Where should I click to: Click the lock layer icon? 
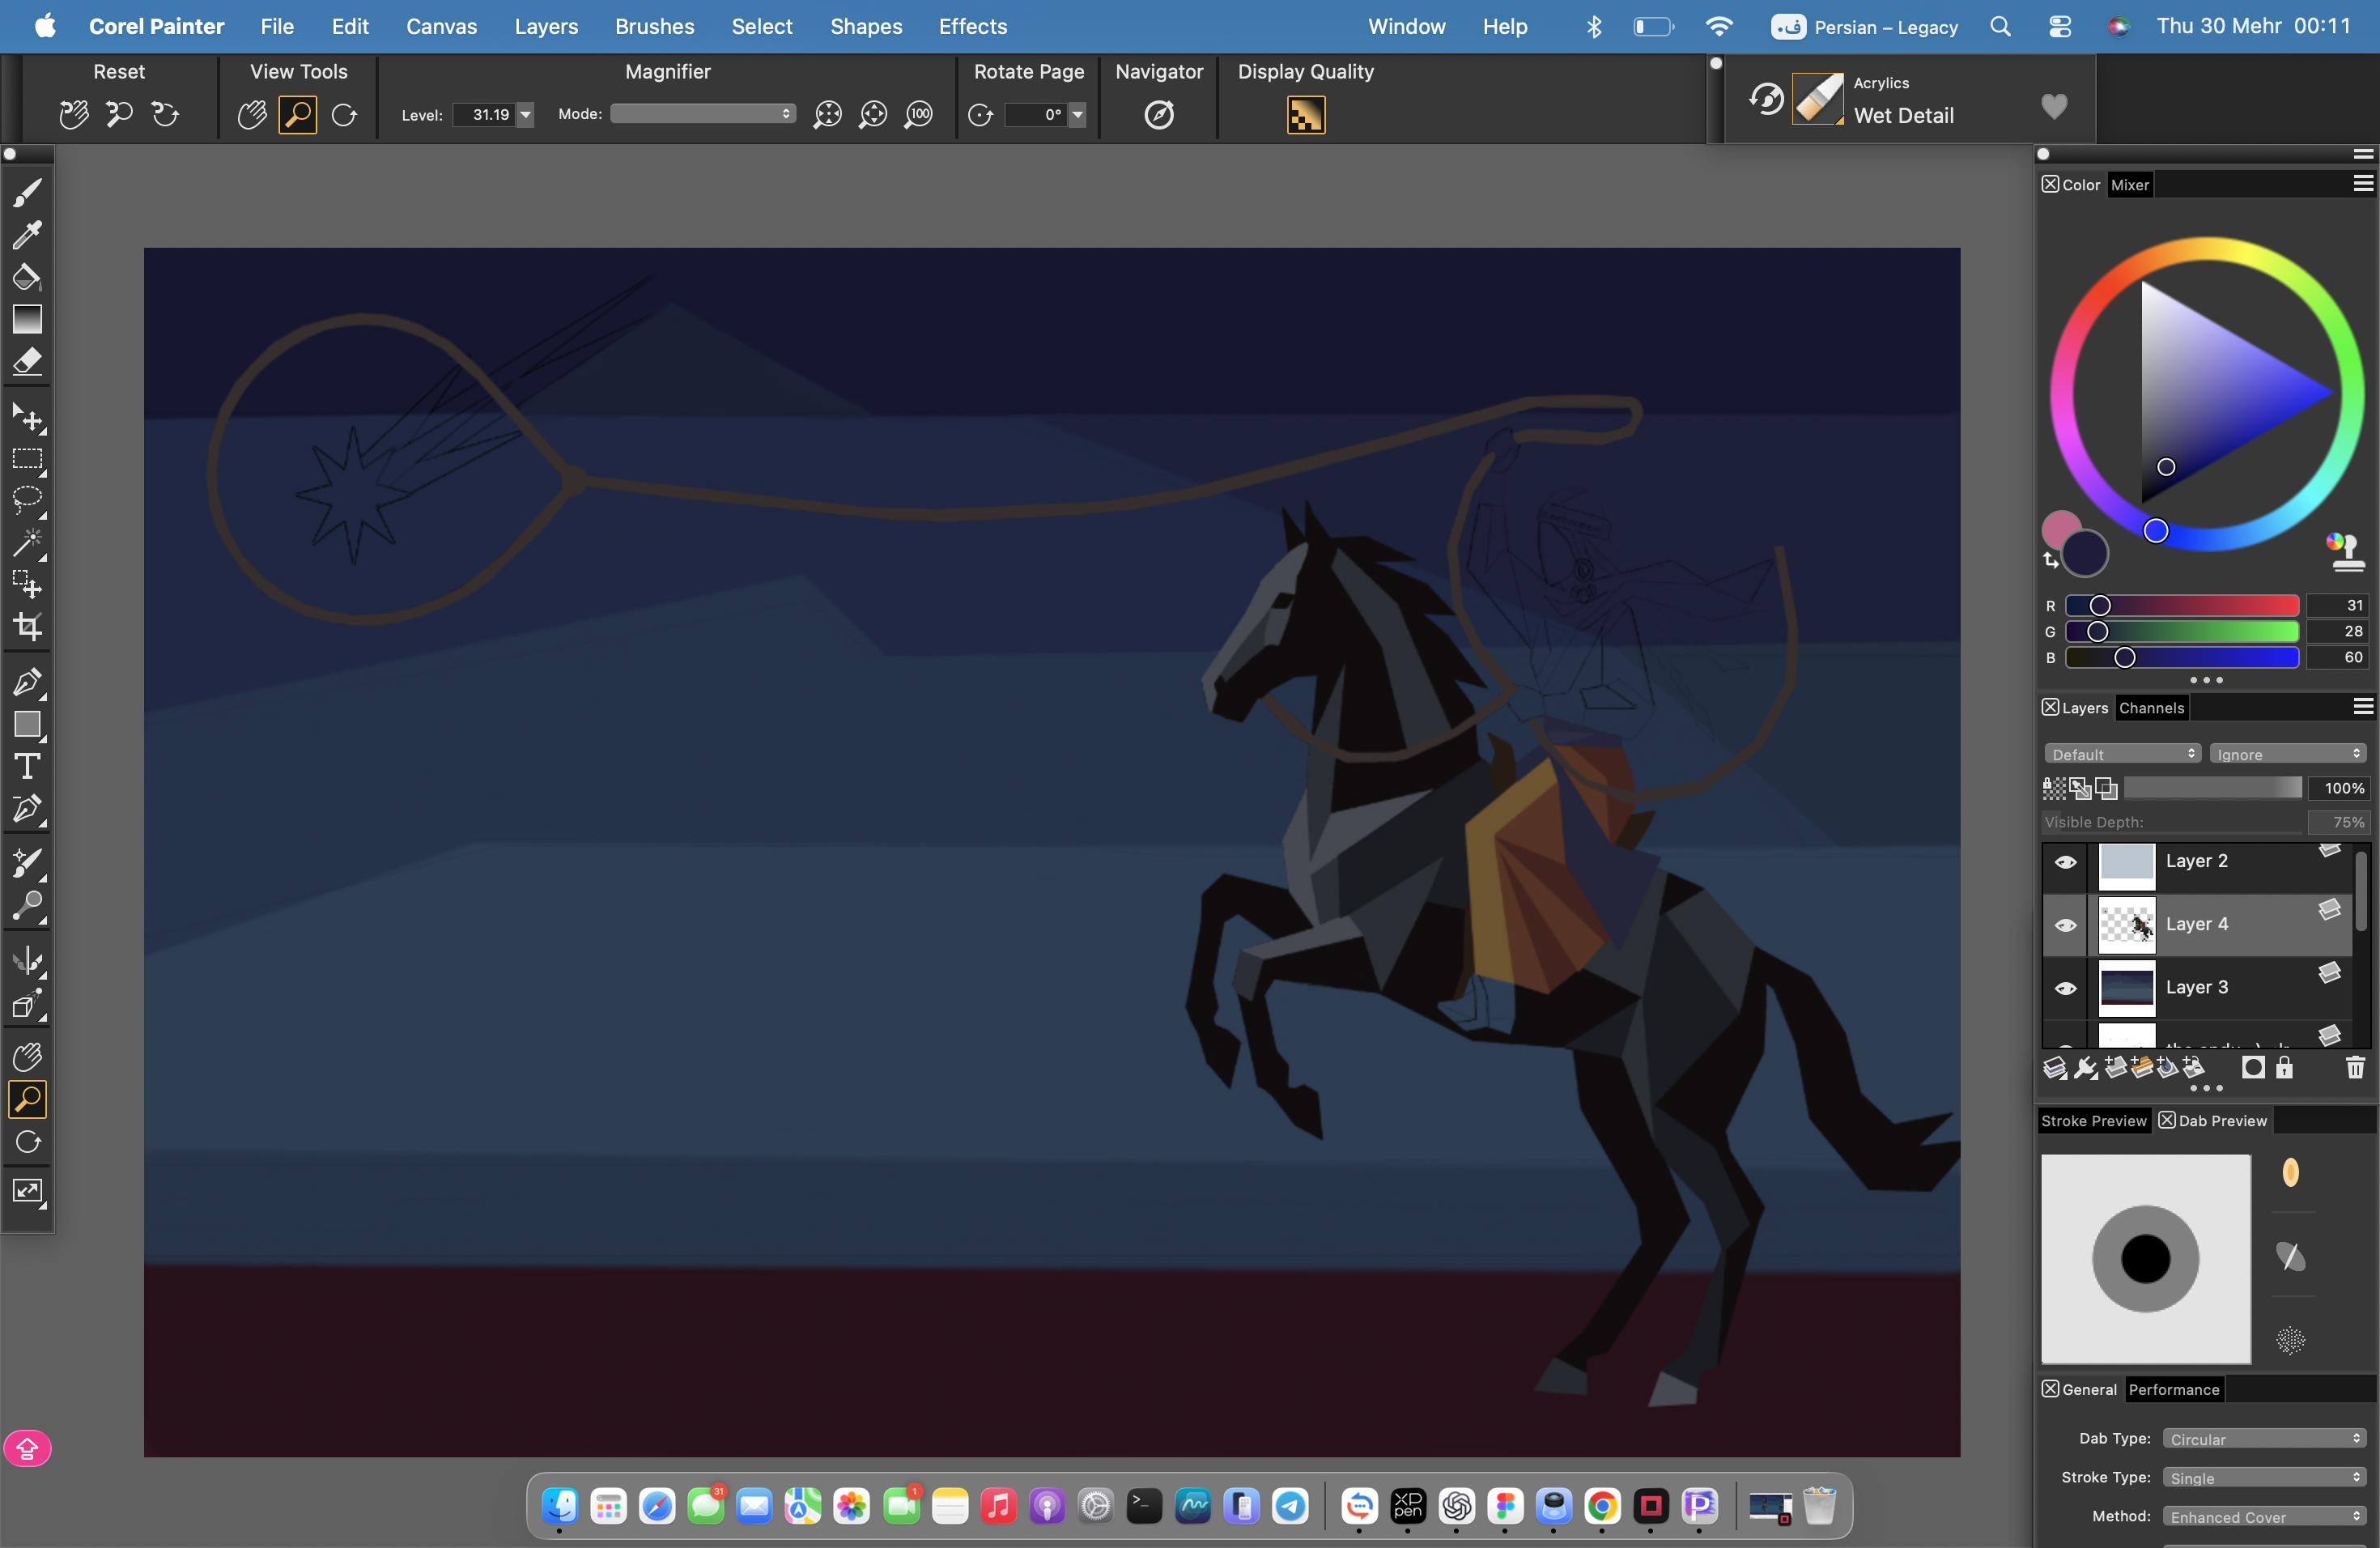(2284, 1068)
